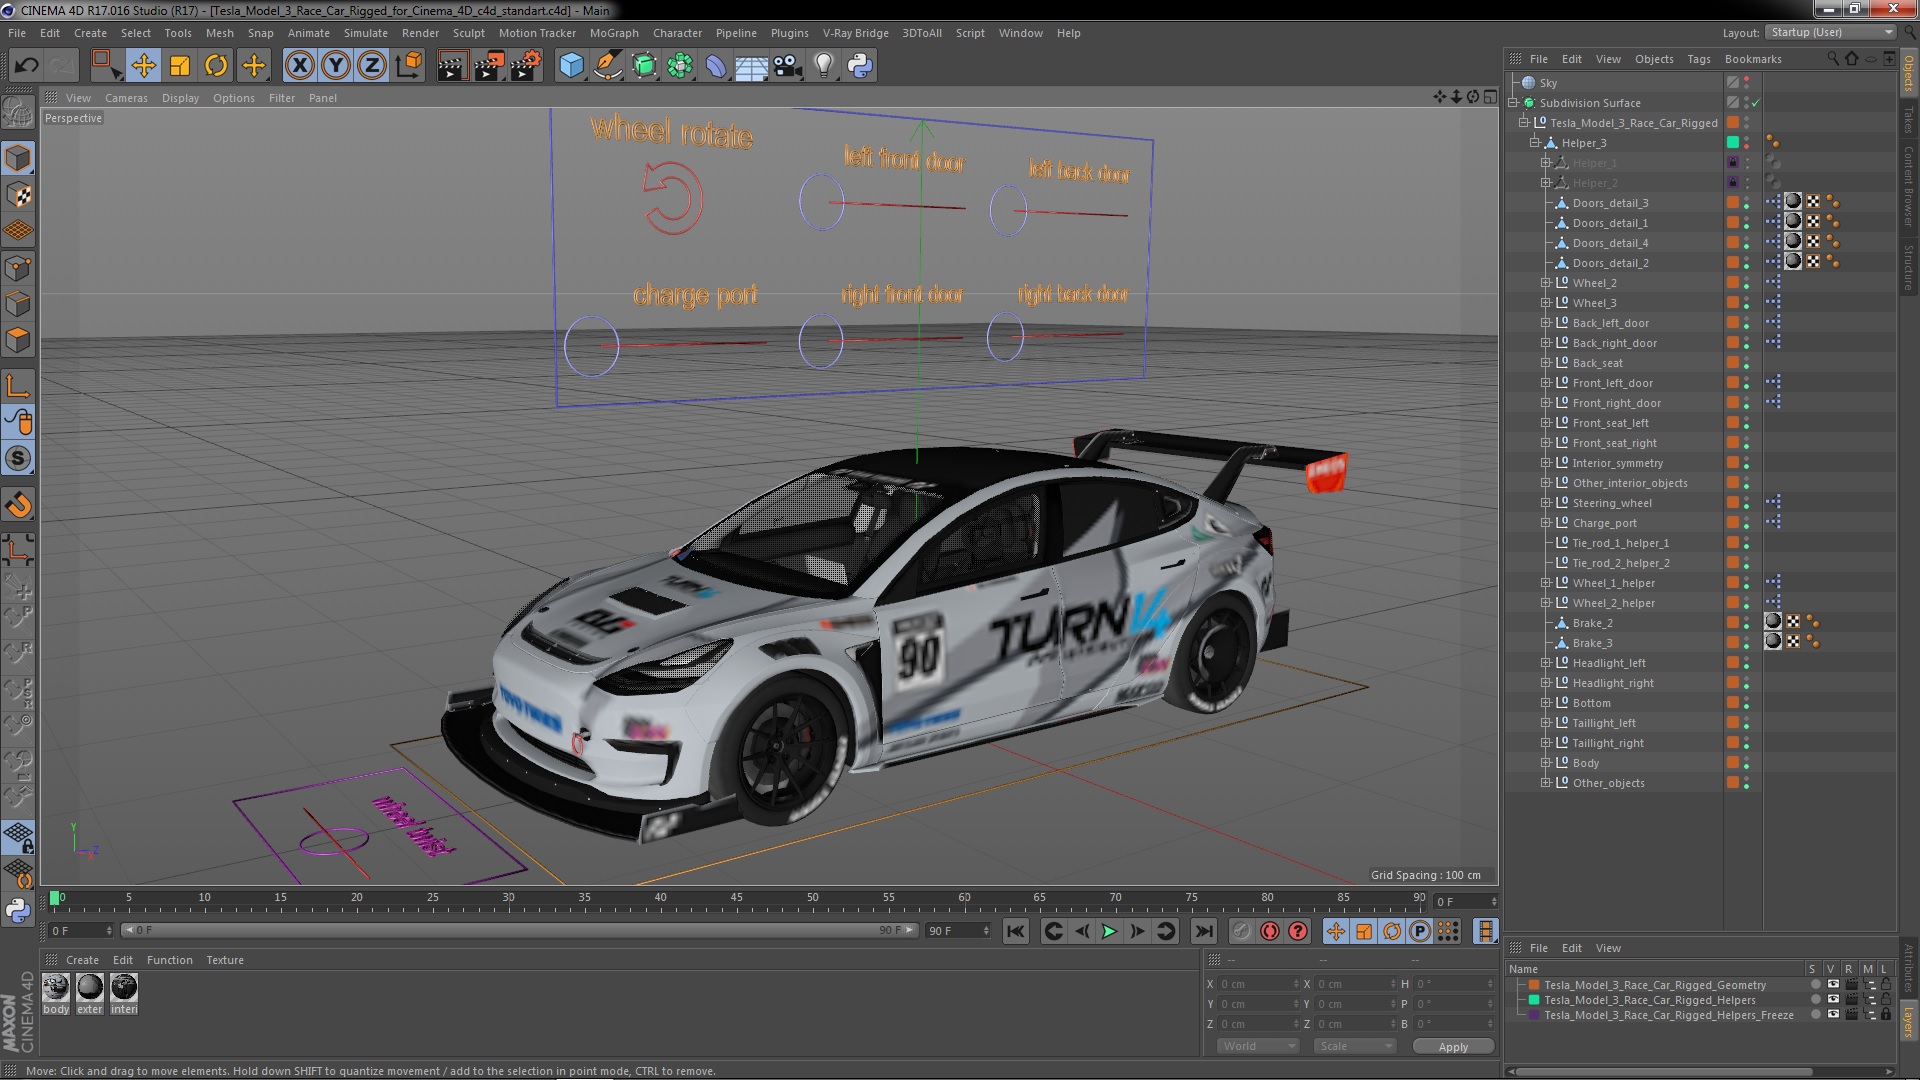Viewport: 1920px width, 1080px height.
Task: Play animation forward
Action: (x=1109, y=931)
